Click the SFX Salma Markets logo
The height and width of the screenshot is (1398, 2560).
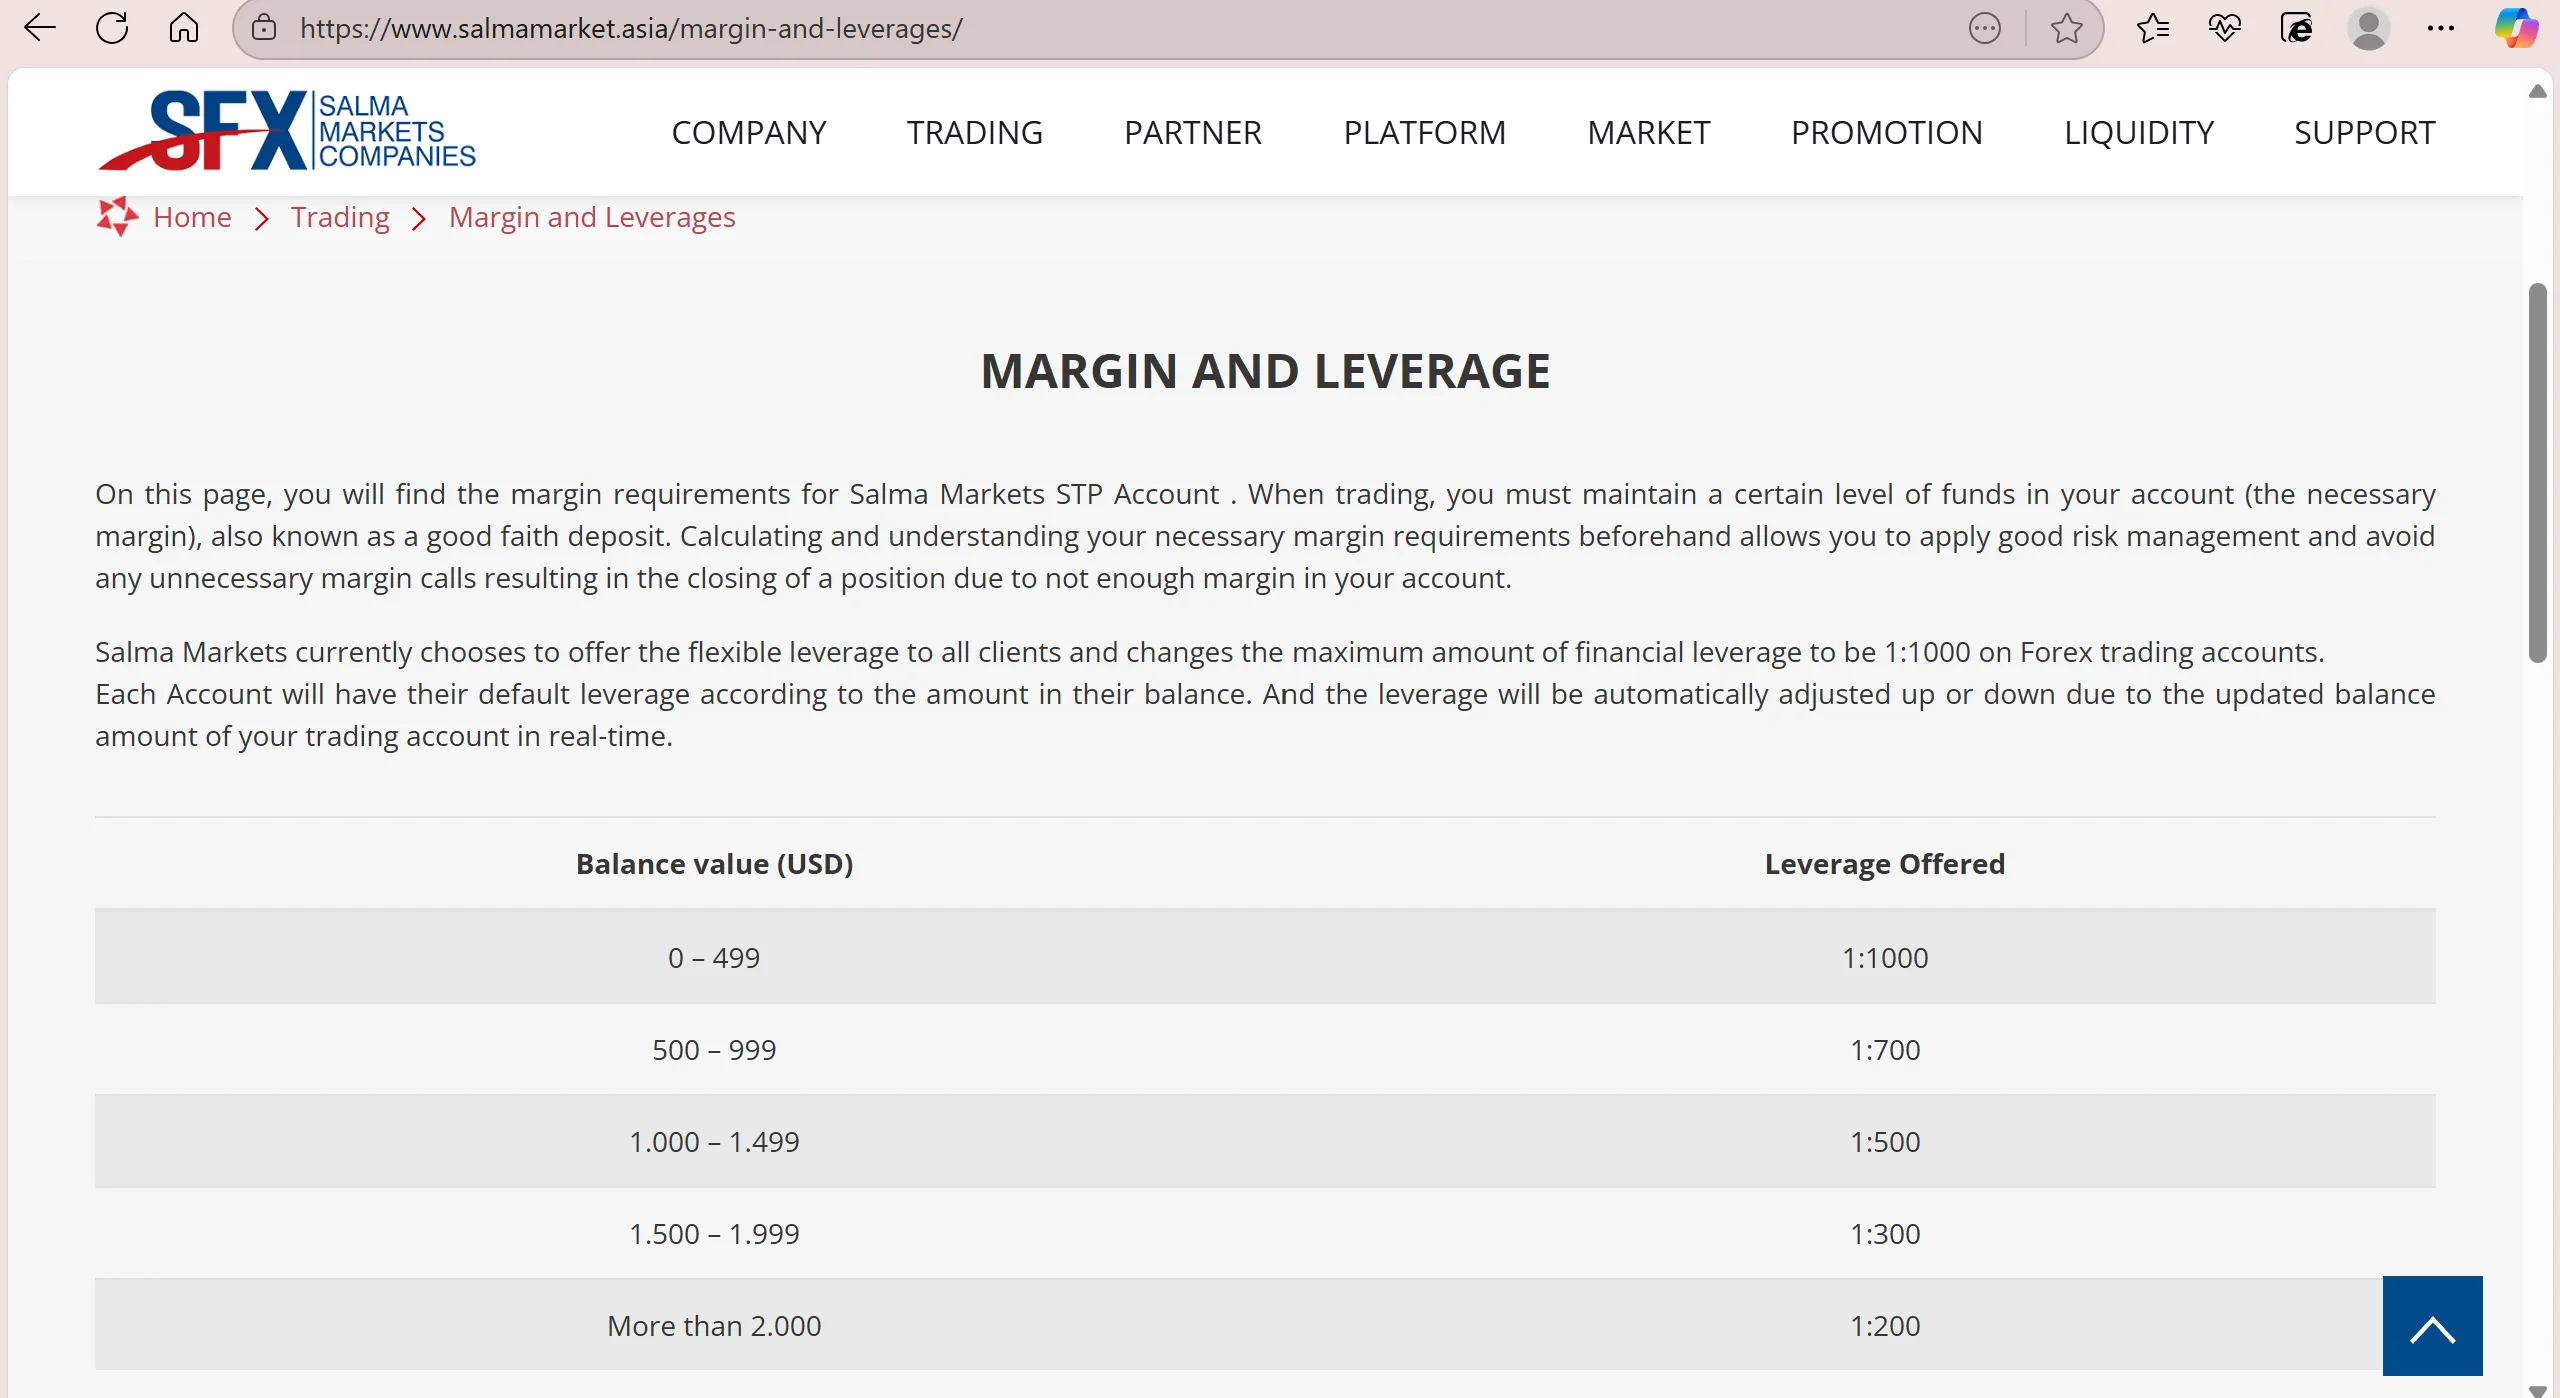pyautogui.click(x=287, y=131)
